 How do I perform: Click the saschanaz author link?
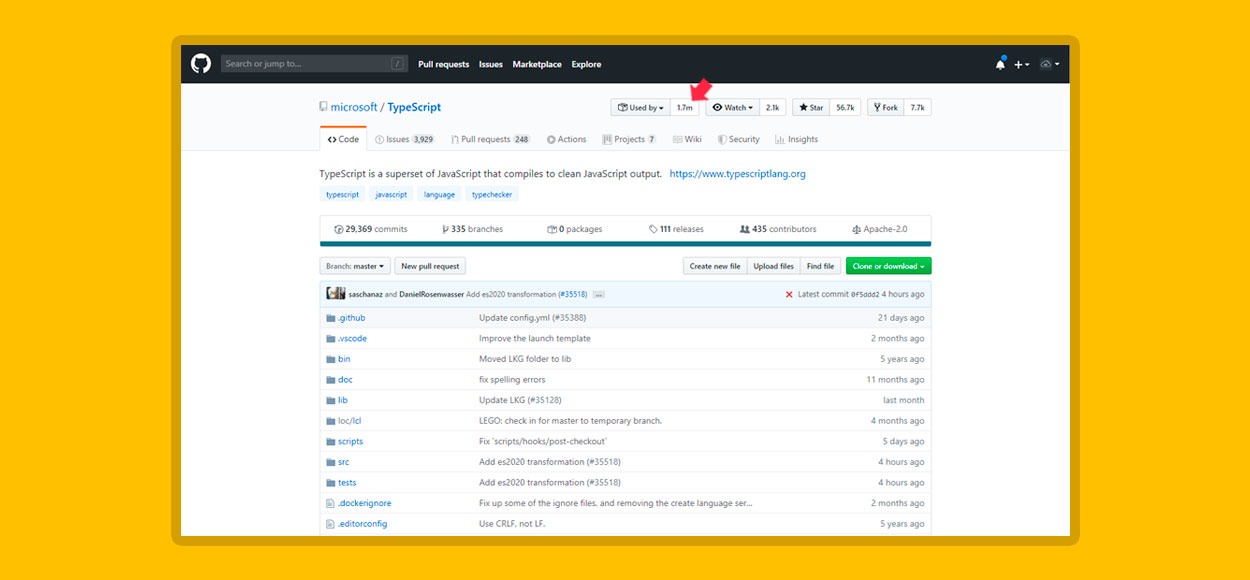(x=367, y=294)
